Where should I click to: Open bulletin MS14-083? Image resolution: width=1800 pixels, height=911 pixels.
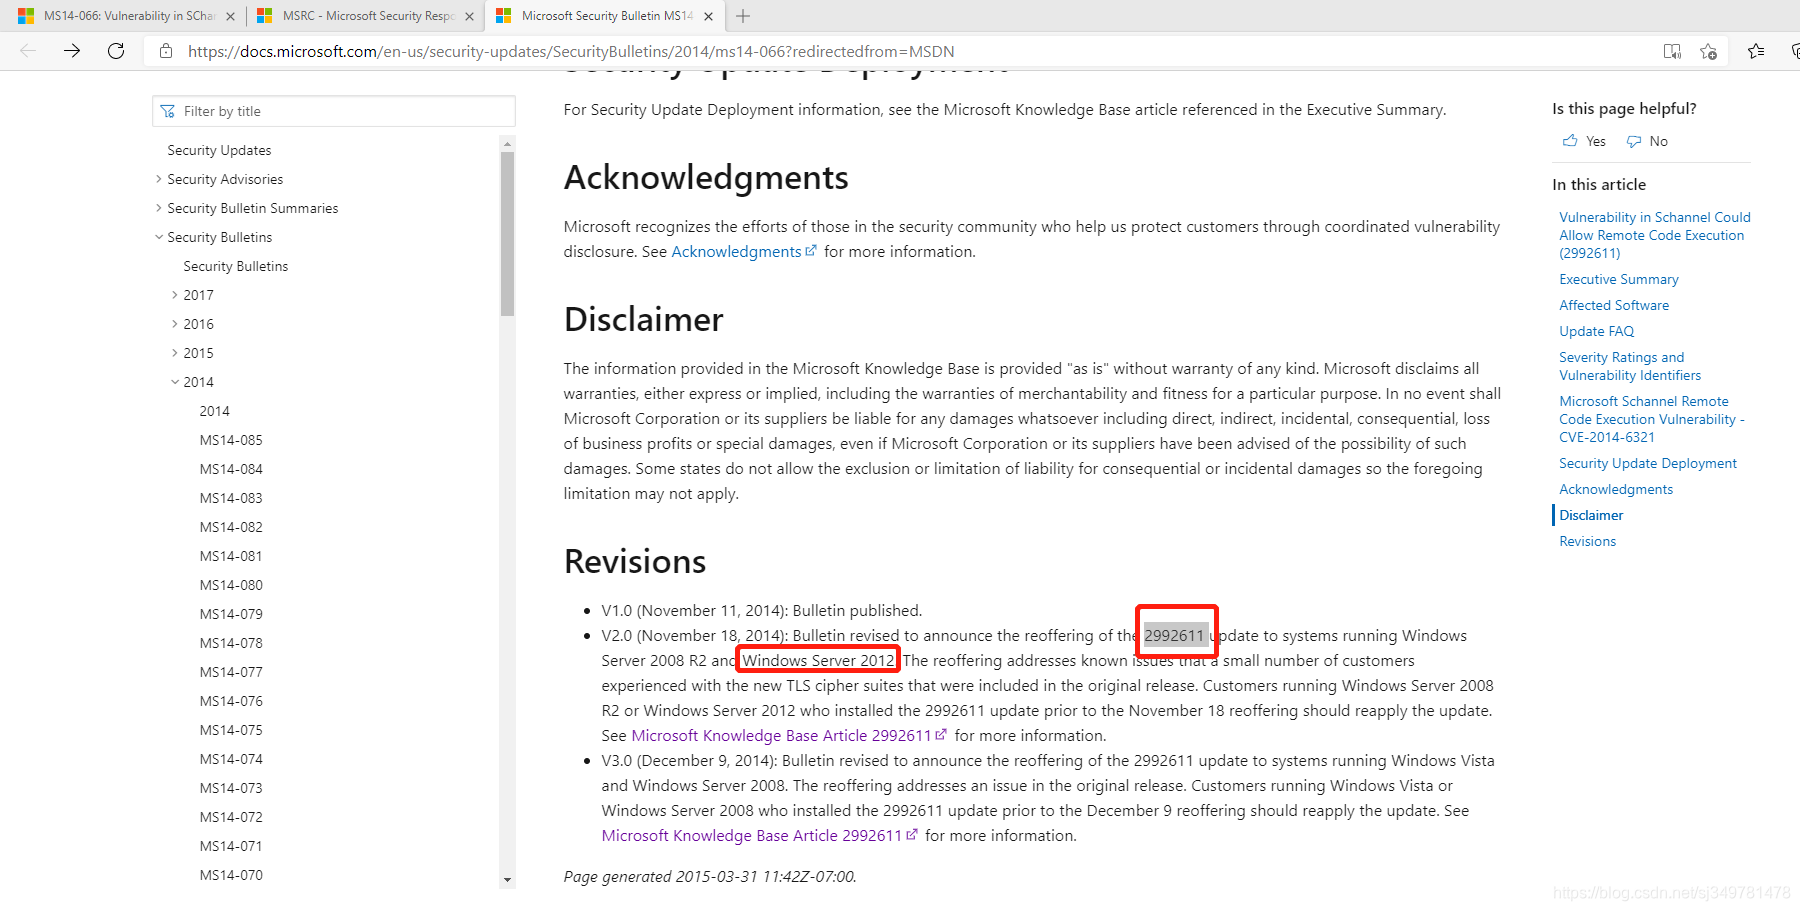[231, 498]
